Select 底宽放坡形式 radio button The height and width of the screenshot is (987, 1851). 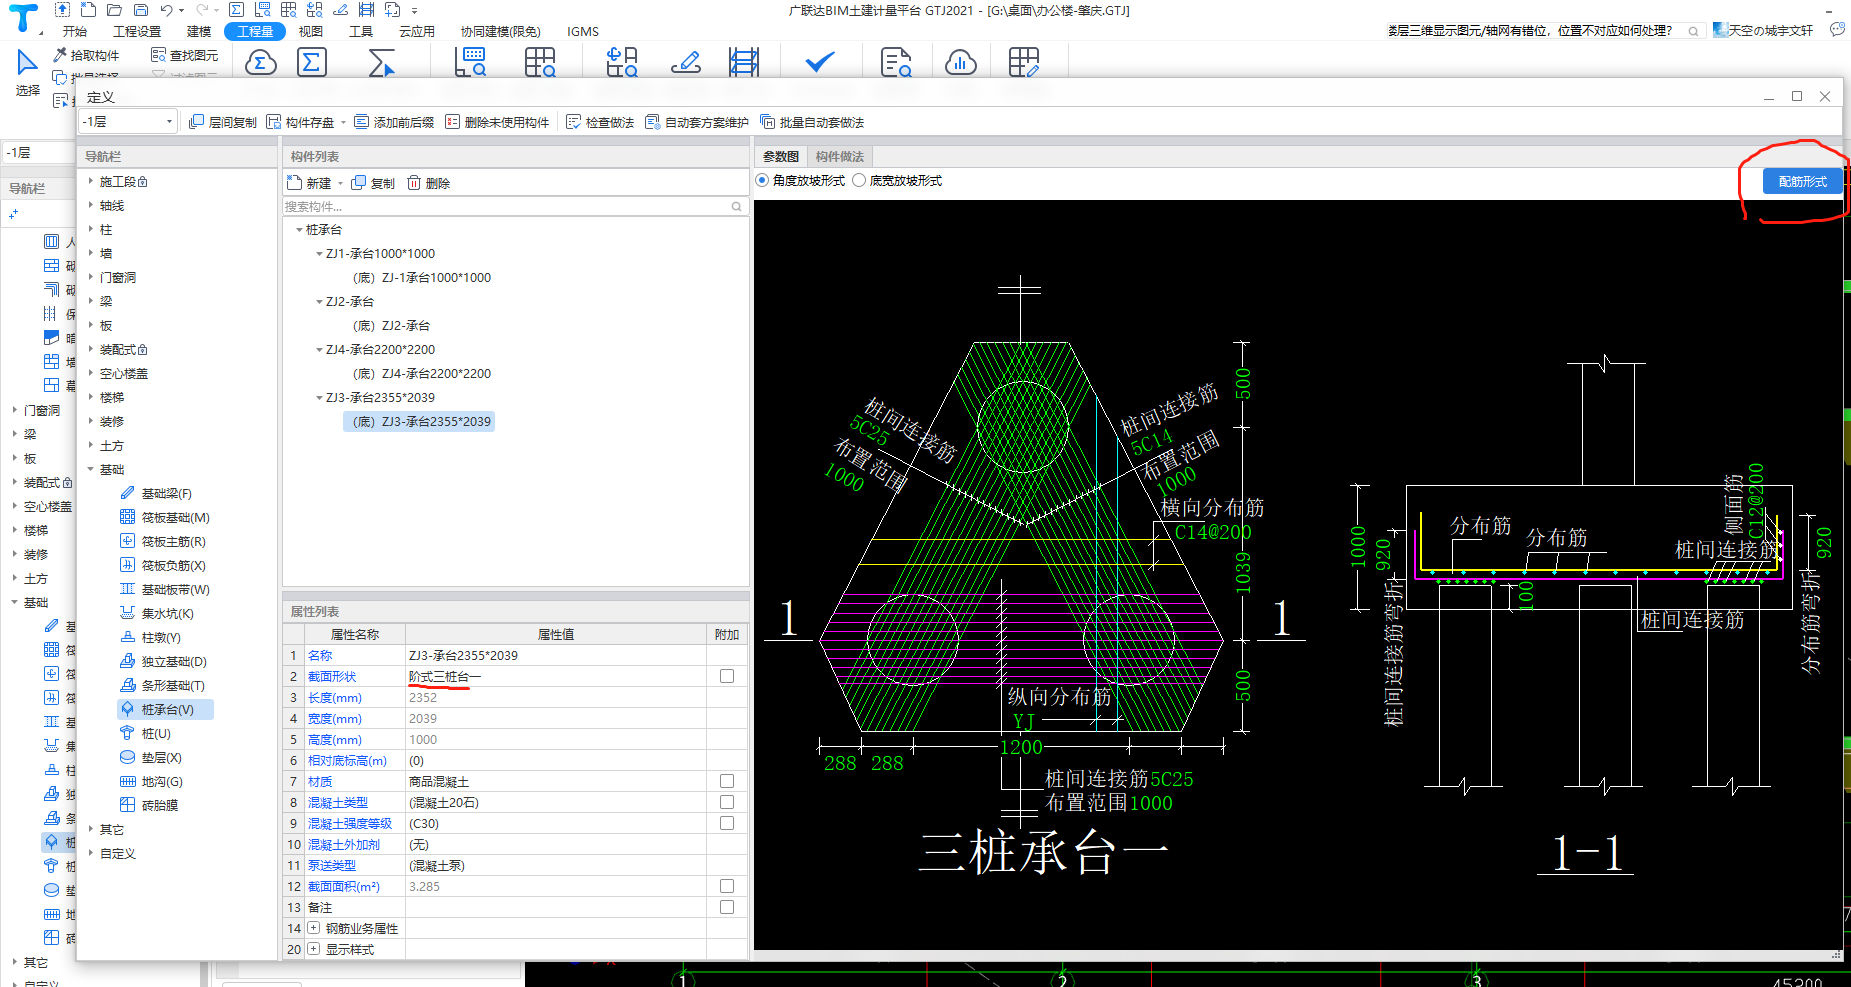(859, 181)
